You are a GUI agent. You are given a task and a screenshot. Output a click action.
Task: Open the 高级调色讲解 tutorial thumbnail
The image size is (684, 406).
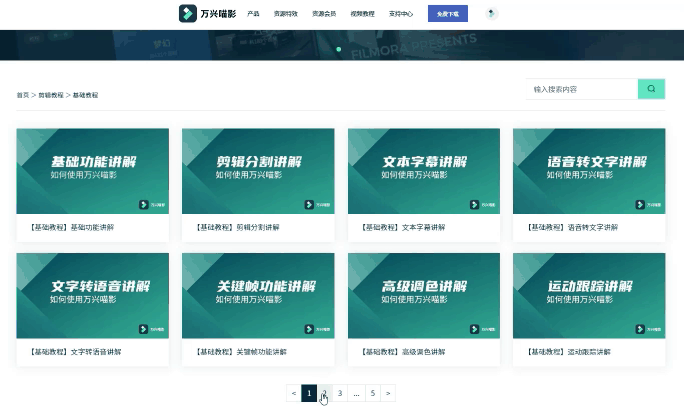(x=424, y=296)
